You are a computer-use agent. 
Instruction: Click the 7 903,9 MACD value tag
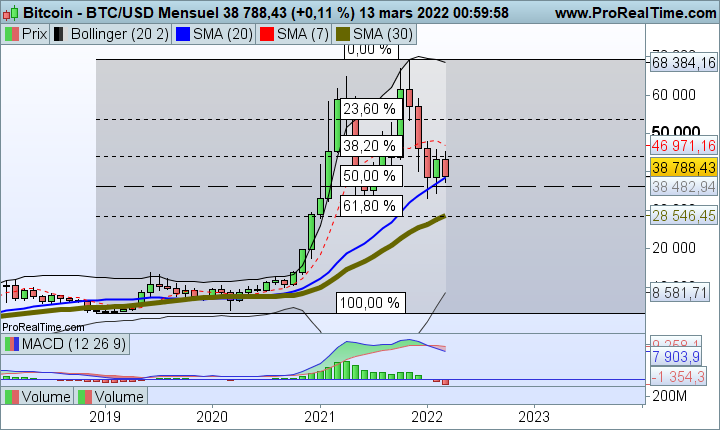point(675,356)
